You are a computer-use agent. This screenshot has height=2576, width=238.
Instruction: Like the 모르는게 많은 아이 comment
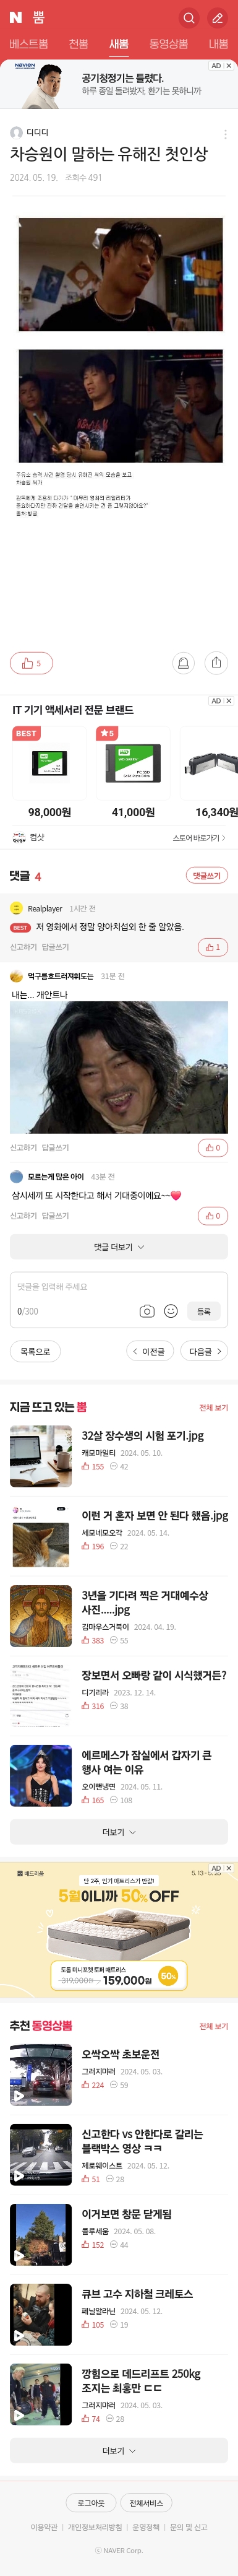click(212, 1216)
